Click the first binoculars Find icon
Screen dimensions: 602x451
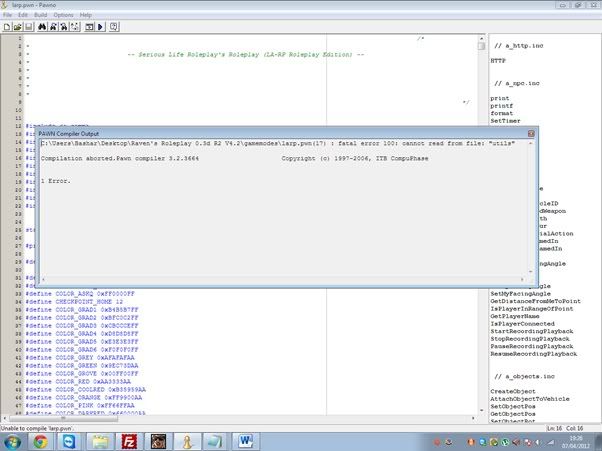click(42, 27)
